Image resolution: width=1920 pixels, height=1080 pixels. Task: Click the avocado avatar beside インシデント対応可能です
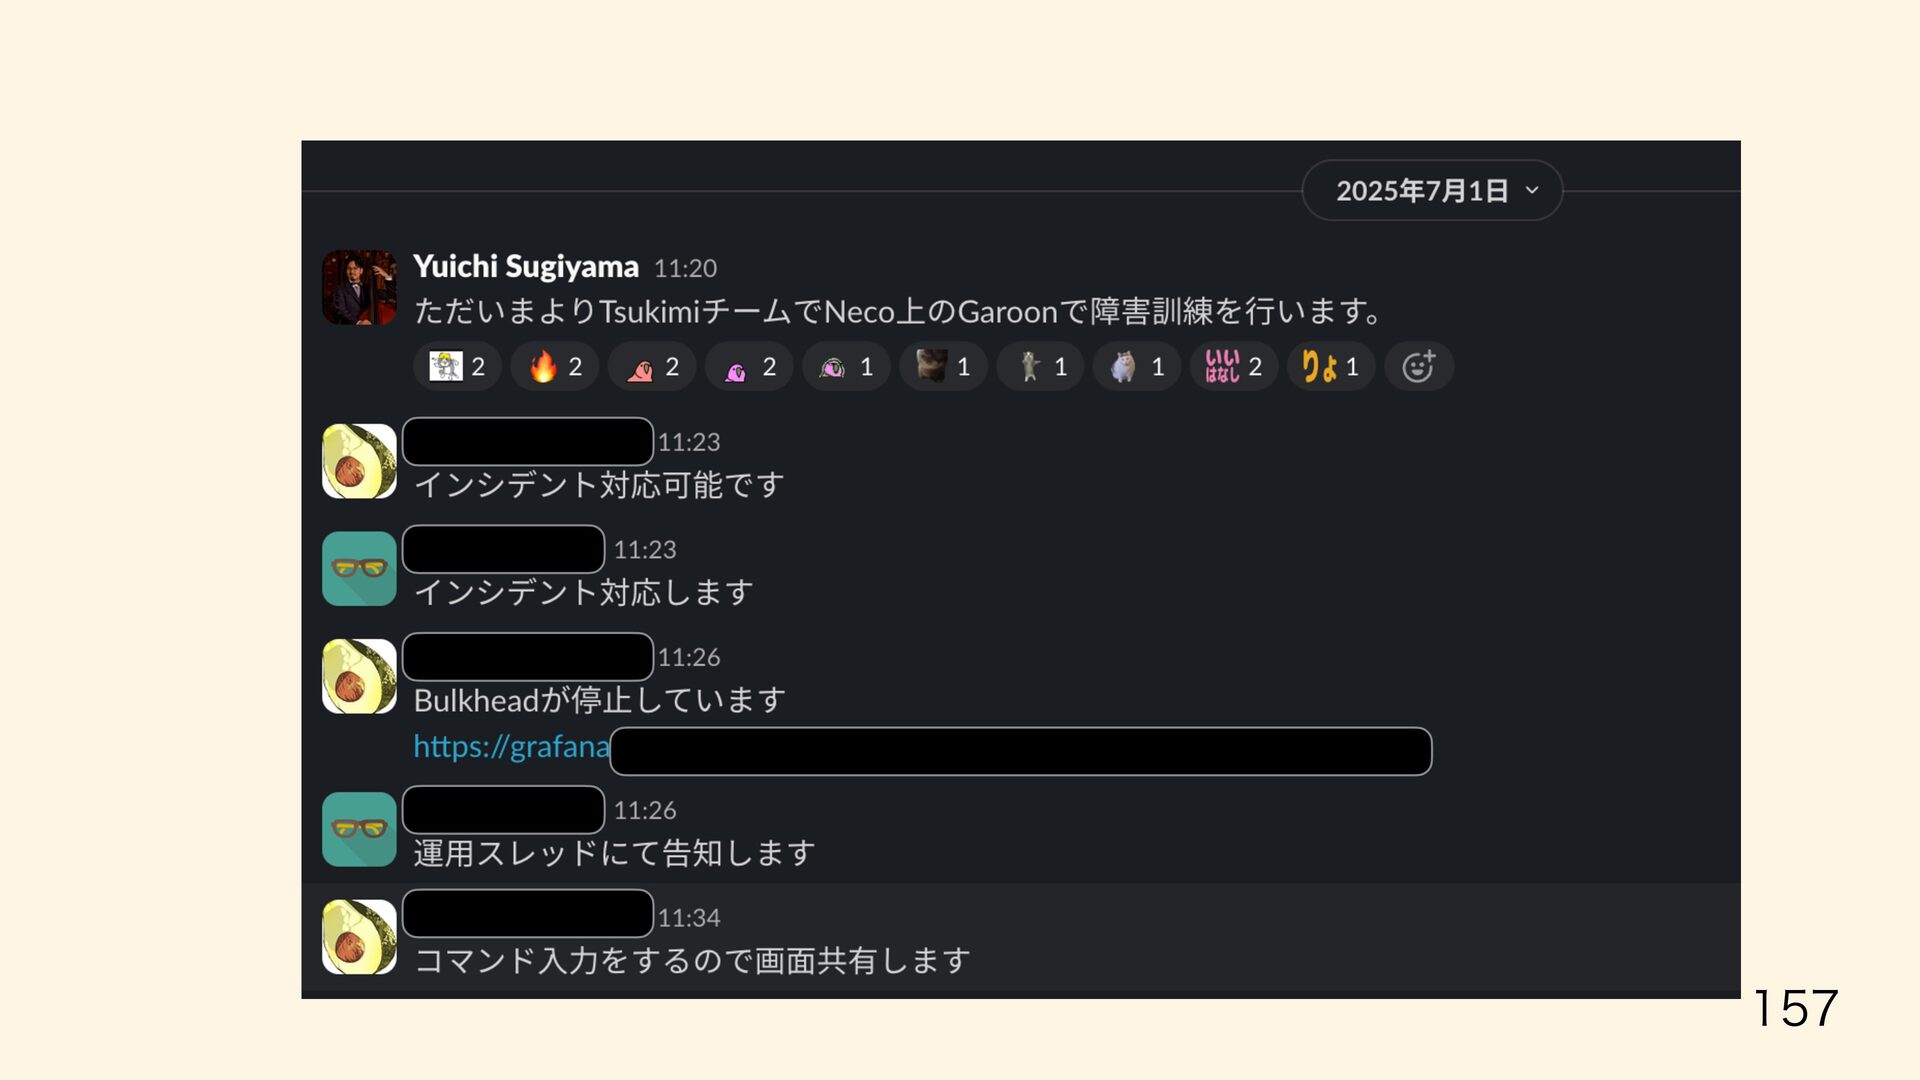click(x=359, y=461)
